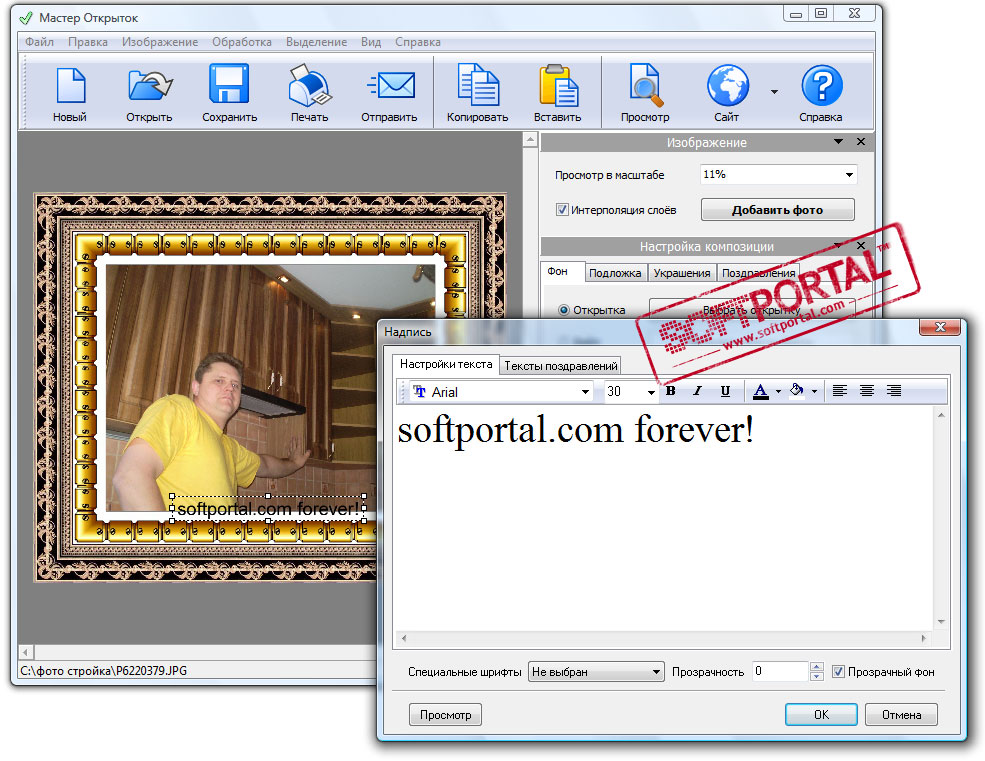Switch to the Настройки текста tab
This screenshot has width=985, height=761.
(x=446, y=364)
